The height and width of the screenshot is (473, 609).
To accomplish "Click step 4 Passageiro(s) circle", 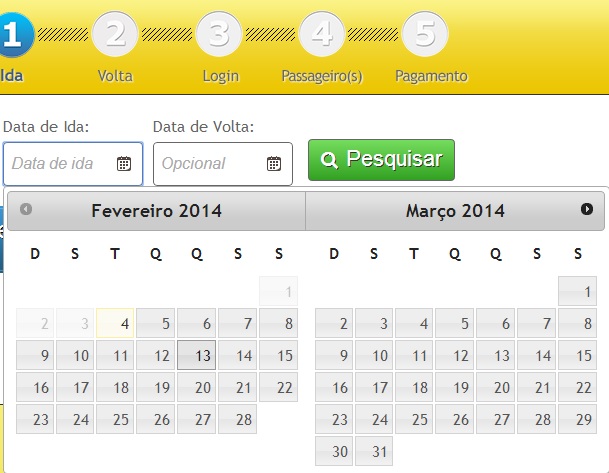I will [x=321, y=34].
